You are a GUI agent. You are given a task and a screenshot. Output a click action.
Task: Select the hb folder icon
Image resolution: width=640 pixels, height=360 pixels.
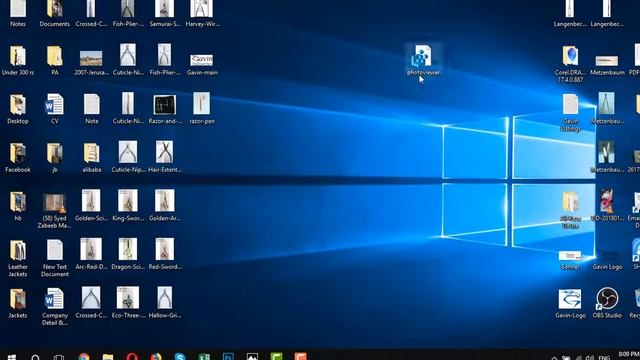[x=18, y=206]
